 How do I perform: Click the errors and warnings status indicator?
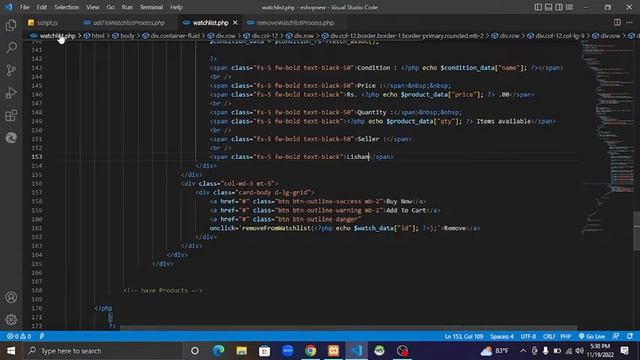(x=19, y=336)
